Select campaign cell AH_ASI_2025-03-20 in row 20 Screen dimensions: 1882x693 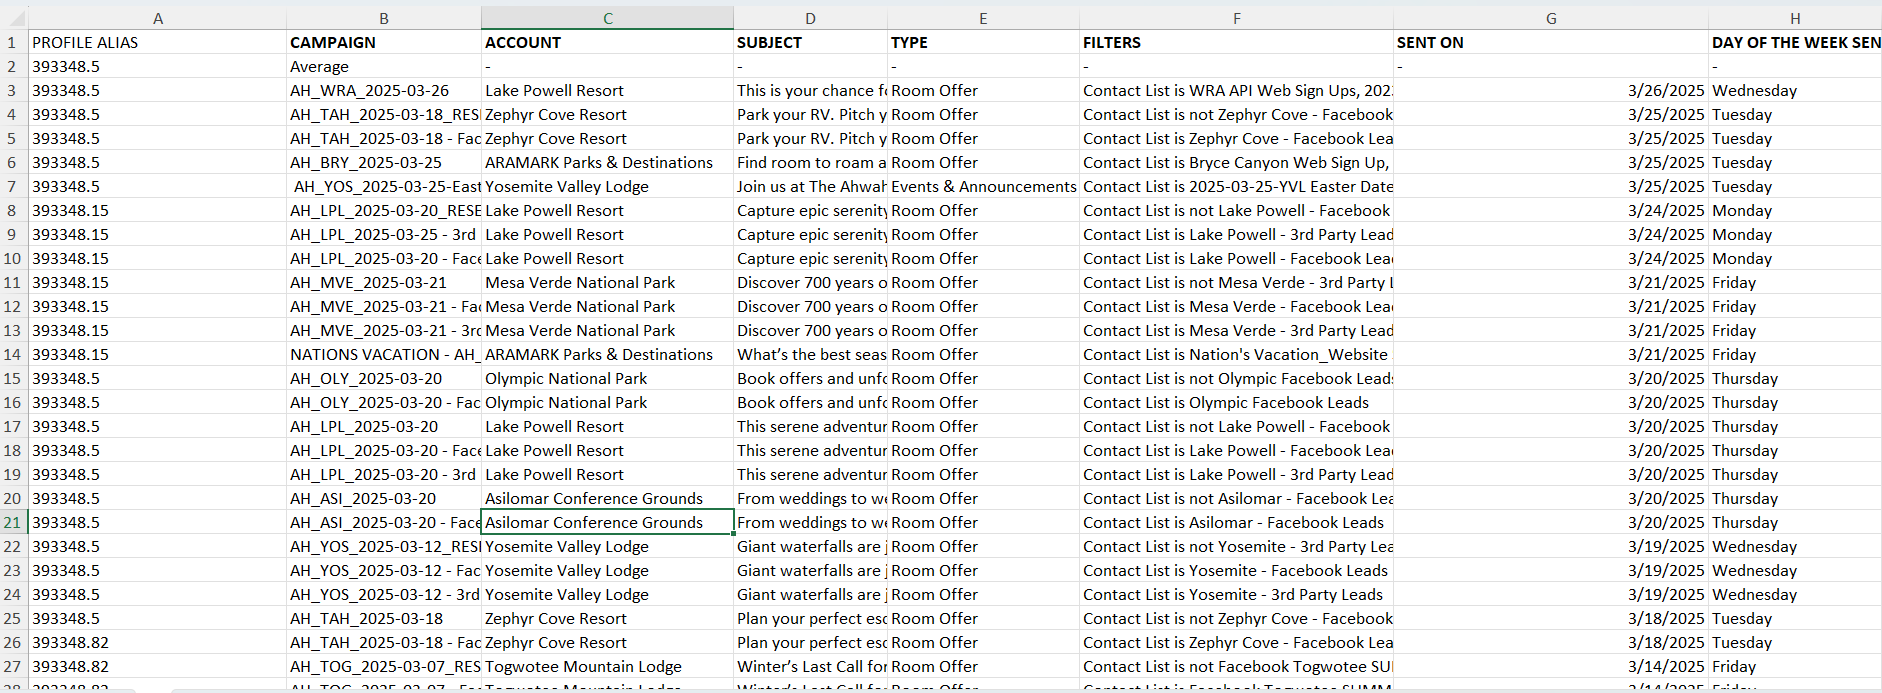coord(384,498)
